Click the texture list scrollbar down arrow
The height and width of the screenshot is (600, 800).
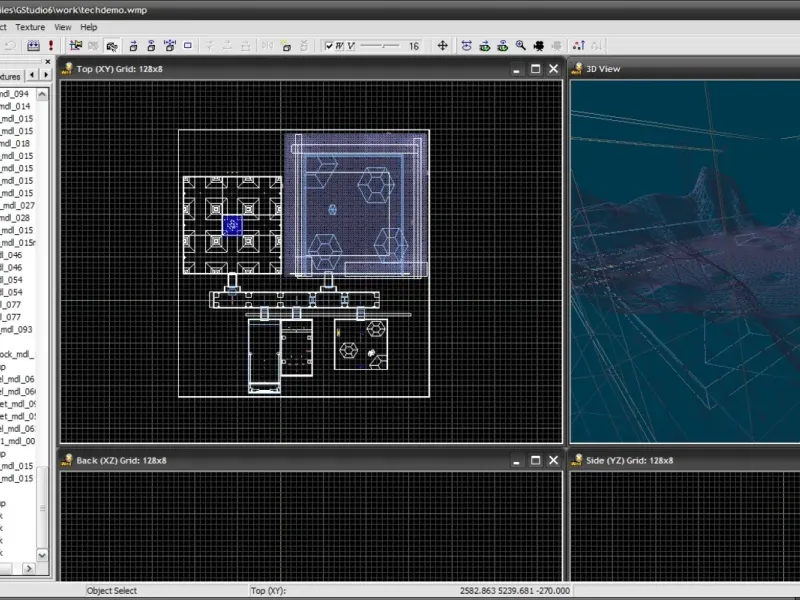pos(42,555)
